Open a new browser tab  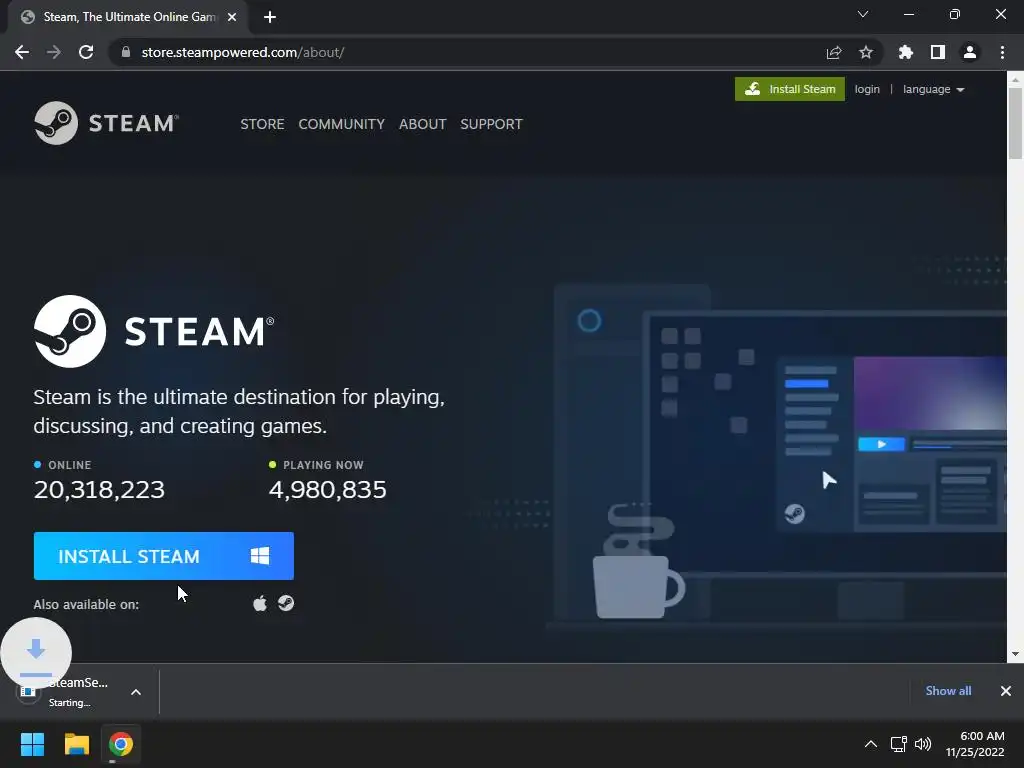[270, 17]
